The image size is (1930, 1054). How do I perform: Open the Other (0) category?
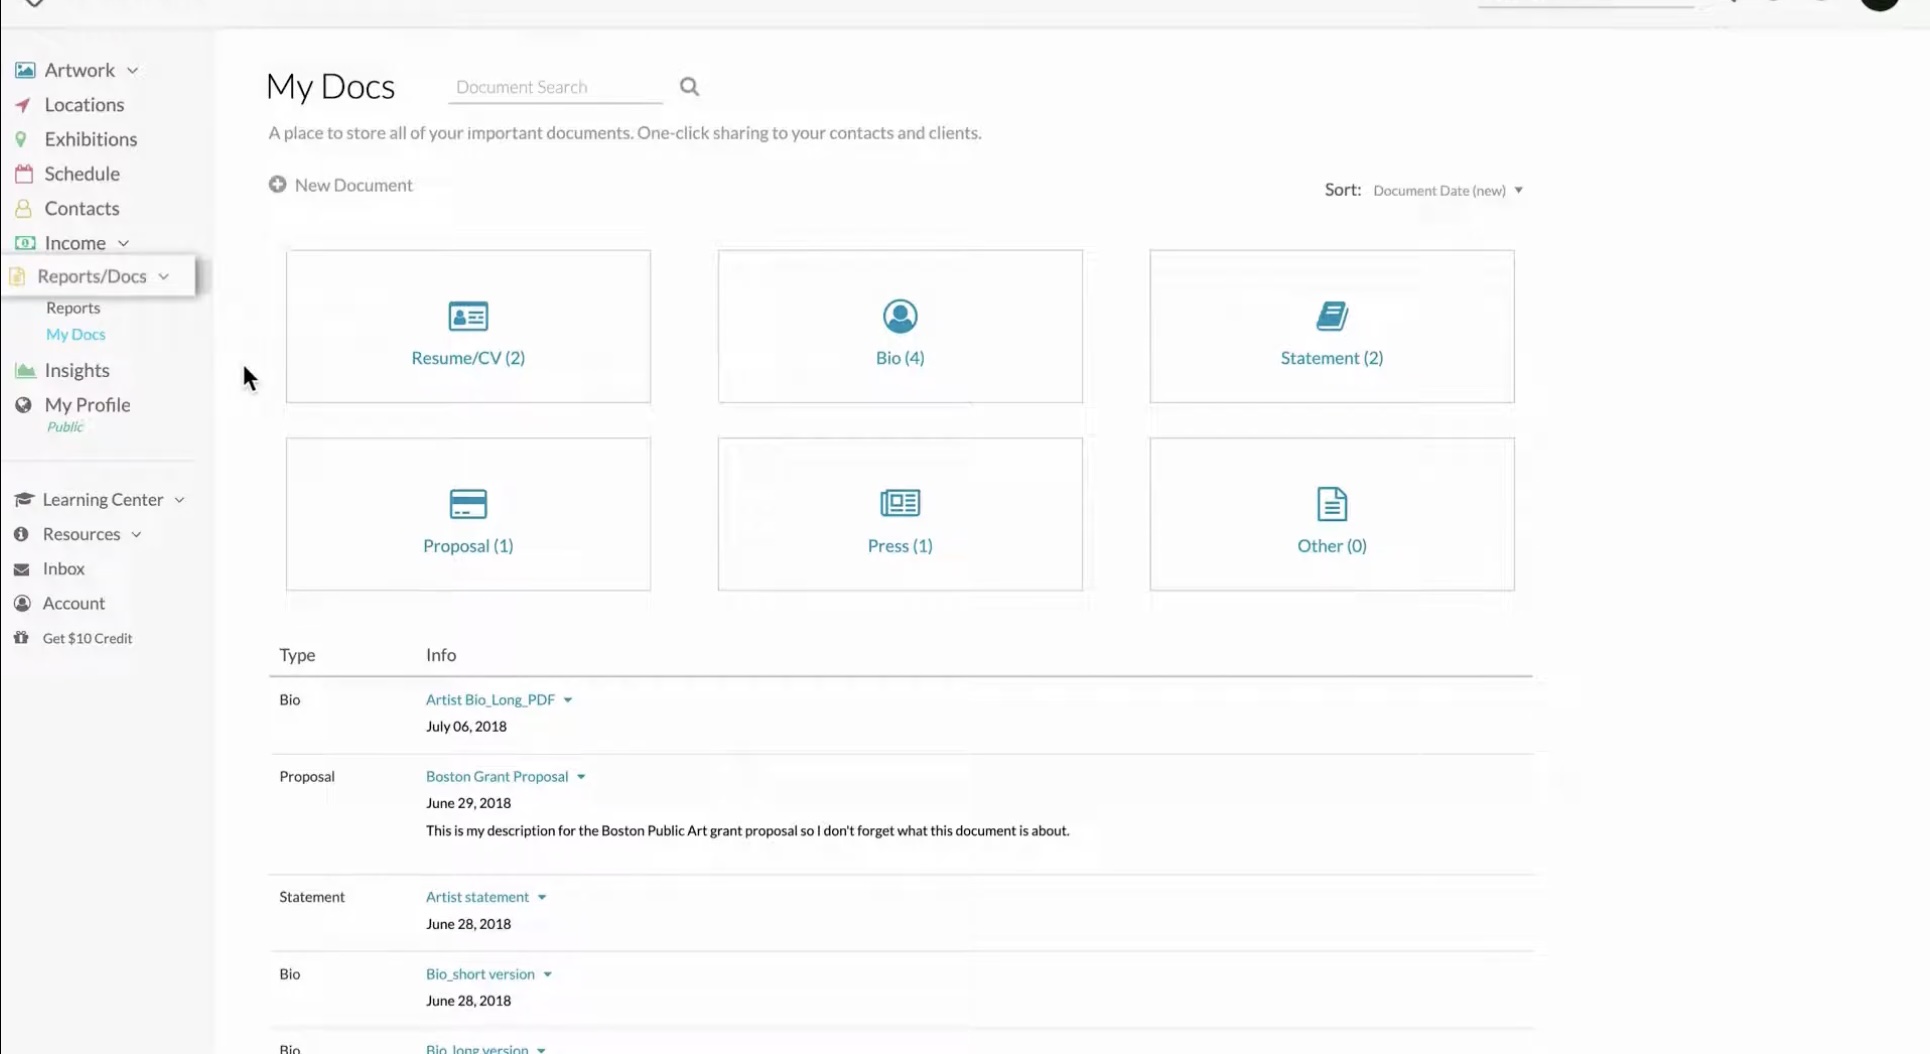tap(1332, 514)
